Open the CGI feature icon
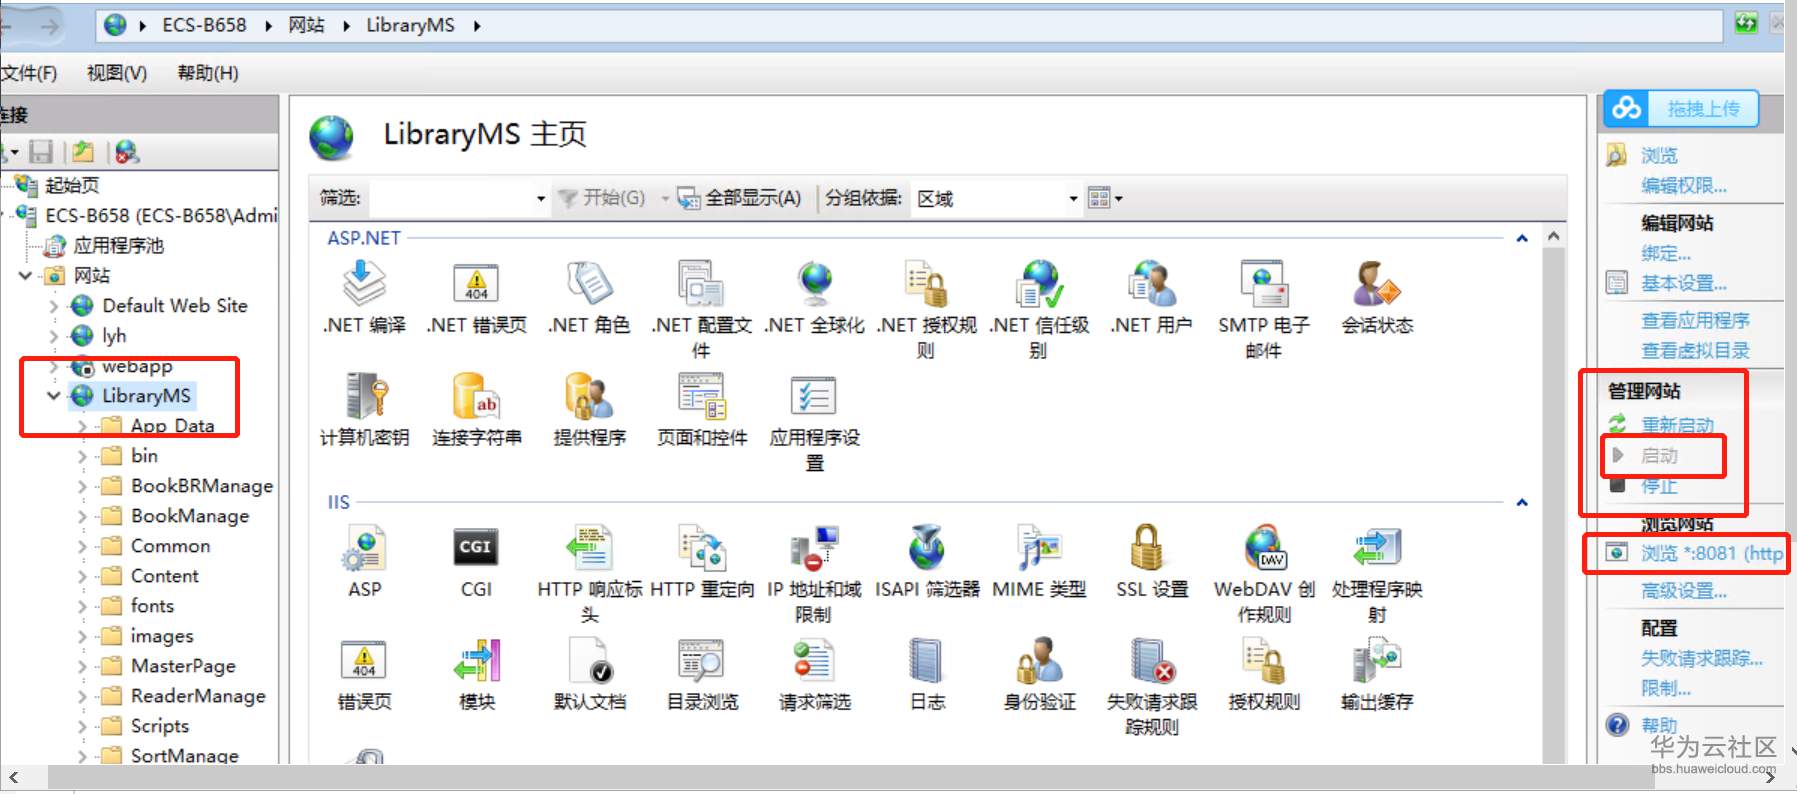Viewport: 1797px width, 794px height. 476,547
